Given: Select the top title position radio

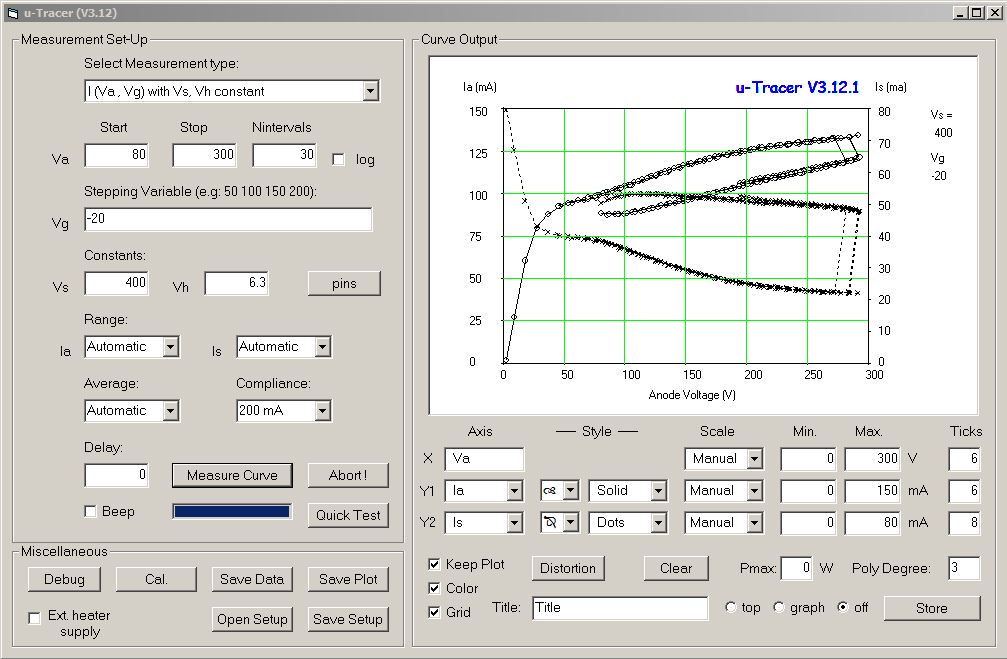Looking at the screenshot, I should click(x=730, y=607).
